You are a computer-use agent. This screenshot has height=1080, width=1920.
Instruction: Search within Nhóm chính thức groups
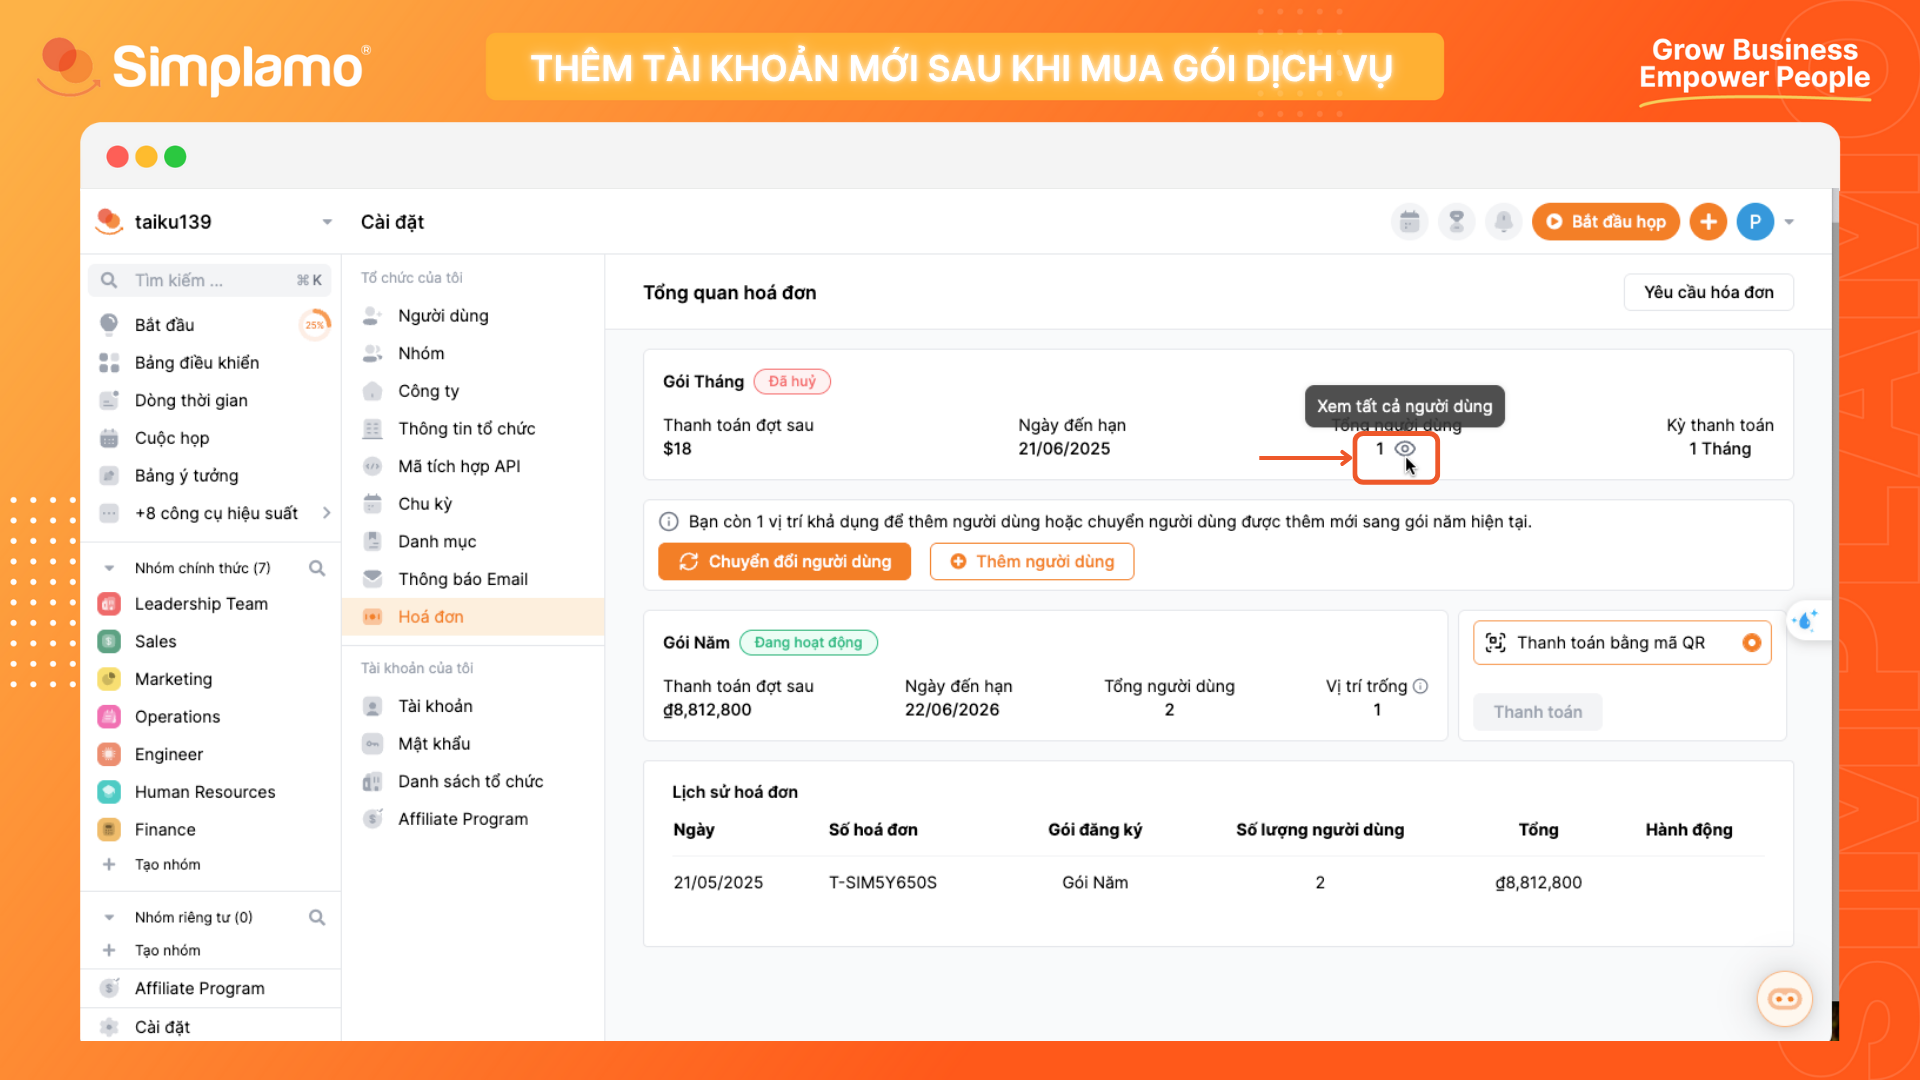point(317,568)
